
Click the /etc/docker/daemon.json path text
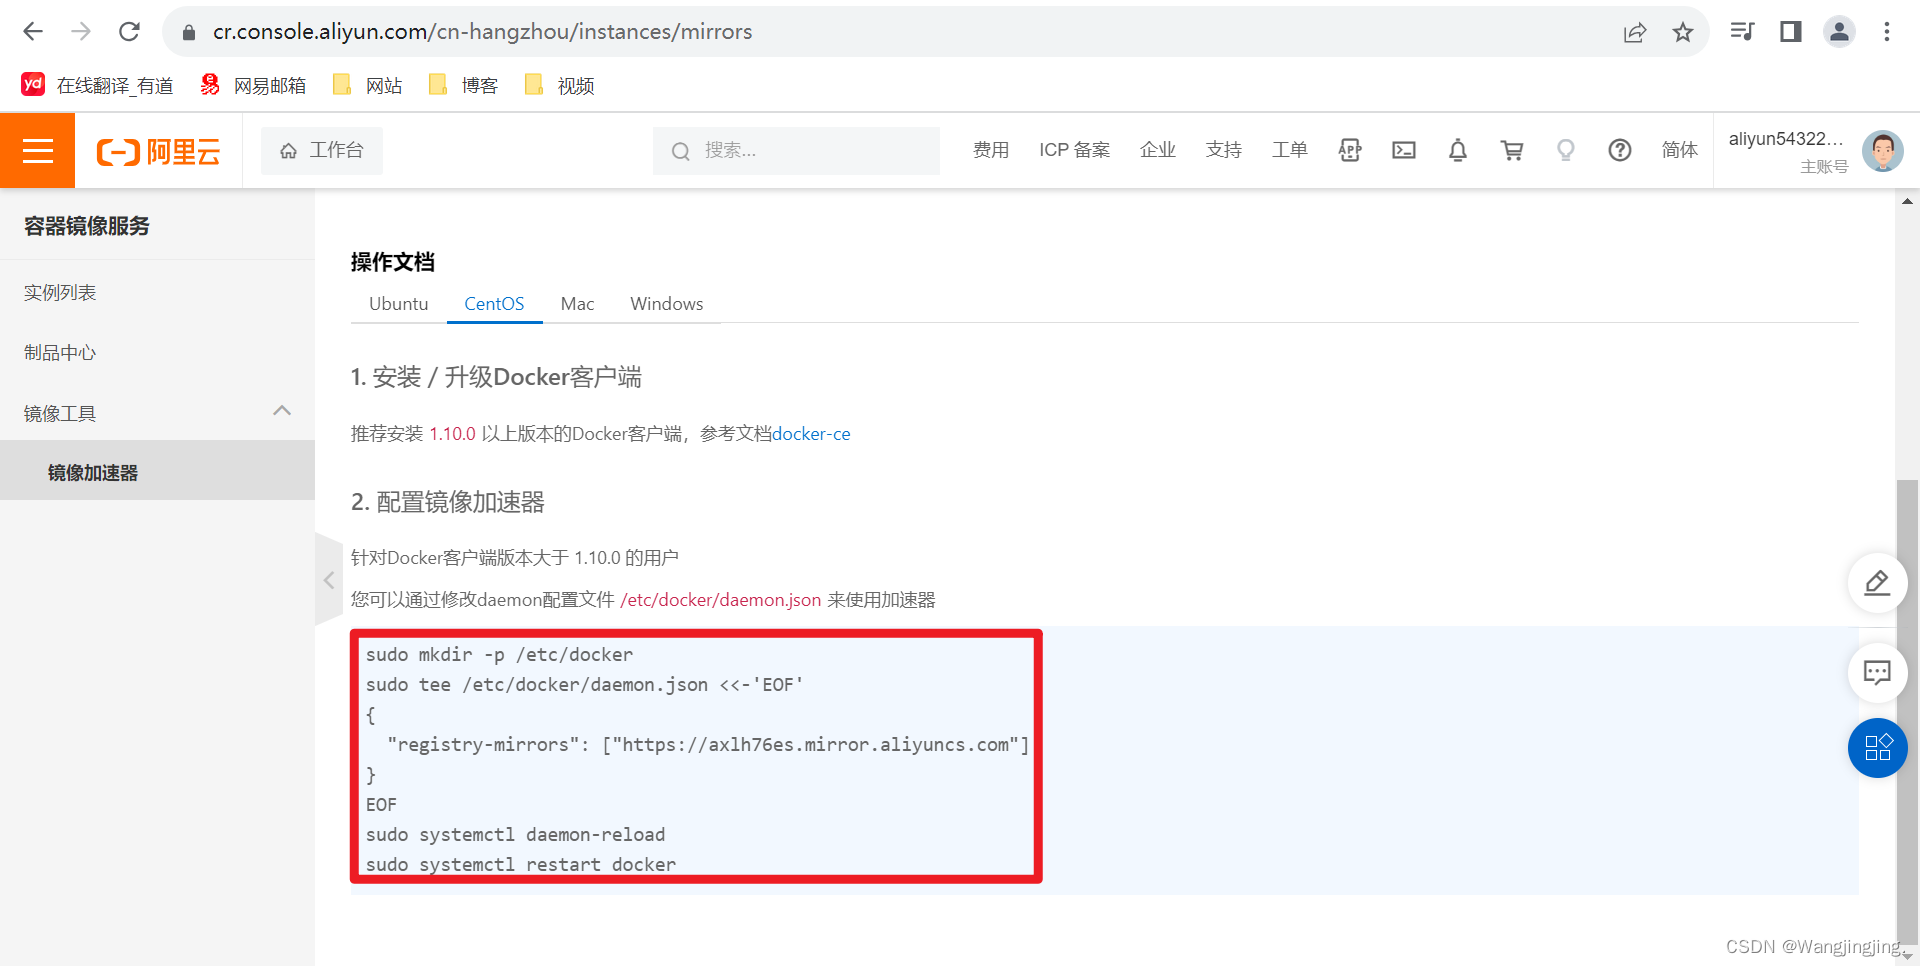point(720,600)
